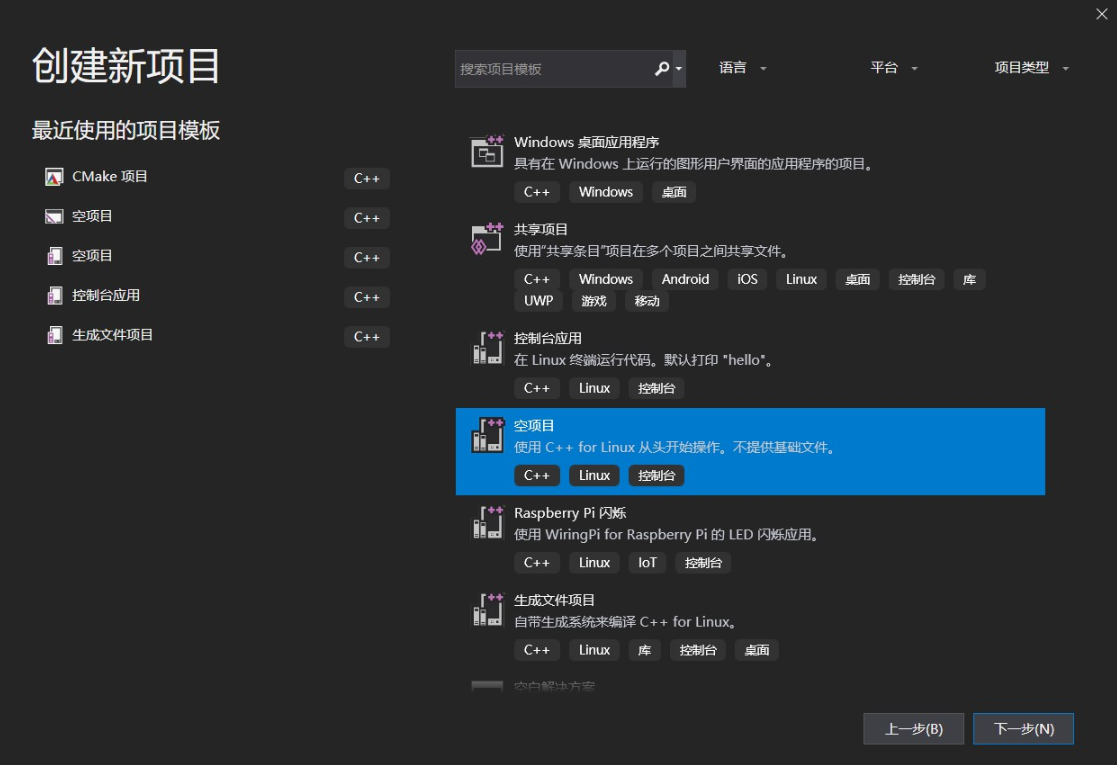Click the Android tag under 共享项目

point(685,279)
